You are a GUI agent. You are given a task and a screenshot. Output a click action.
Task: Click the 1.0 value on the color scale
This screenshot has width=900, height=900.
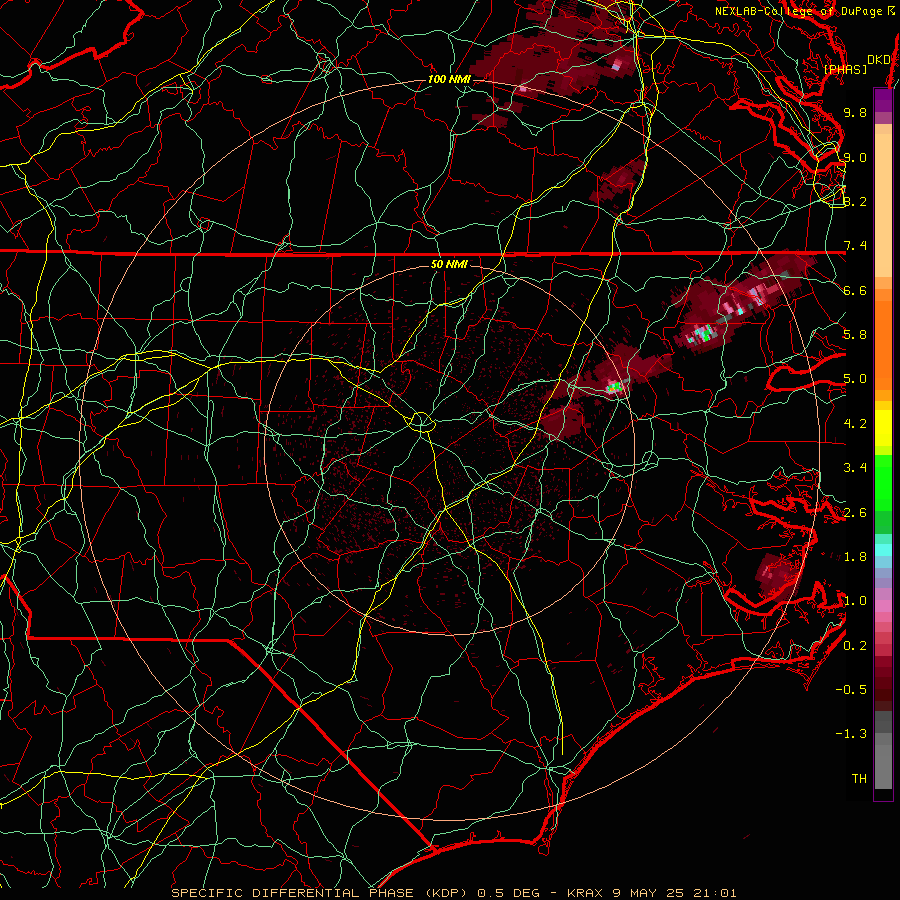point(855,601)
